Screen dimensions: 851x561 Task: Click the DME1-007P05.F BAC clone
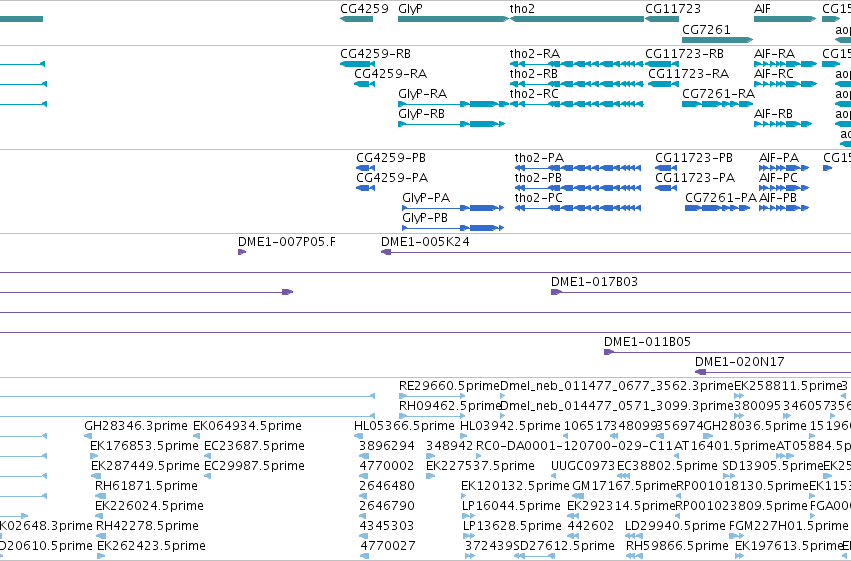(x=242, y=252)
